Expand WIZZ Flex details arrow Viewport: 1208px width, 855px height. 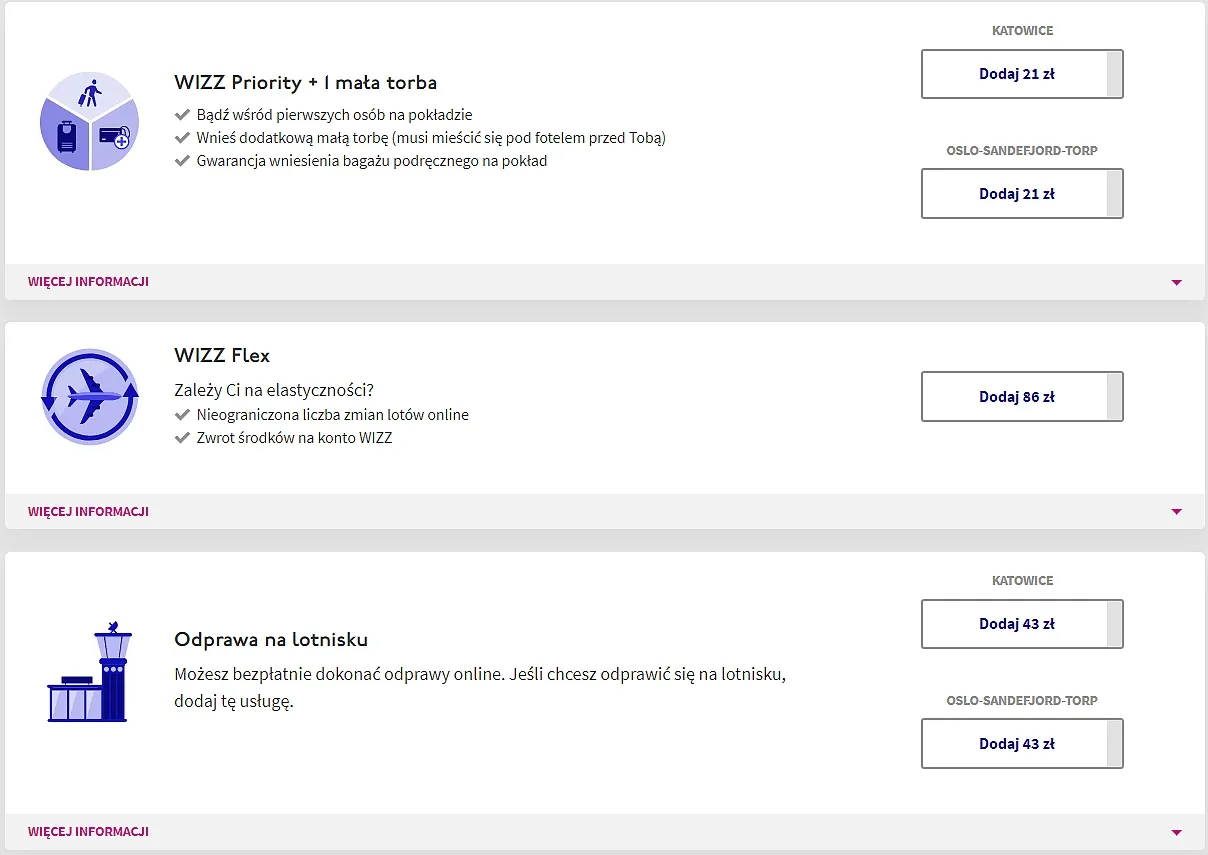[x=1176, y=512]
